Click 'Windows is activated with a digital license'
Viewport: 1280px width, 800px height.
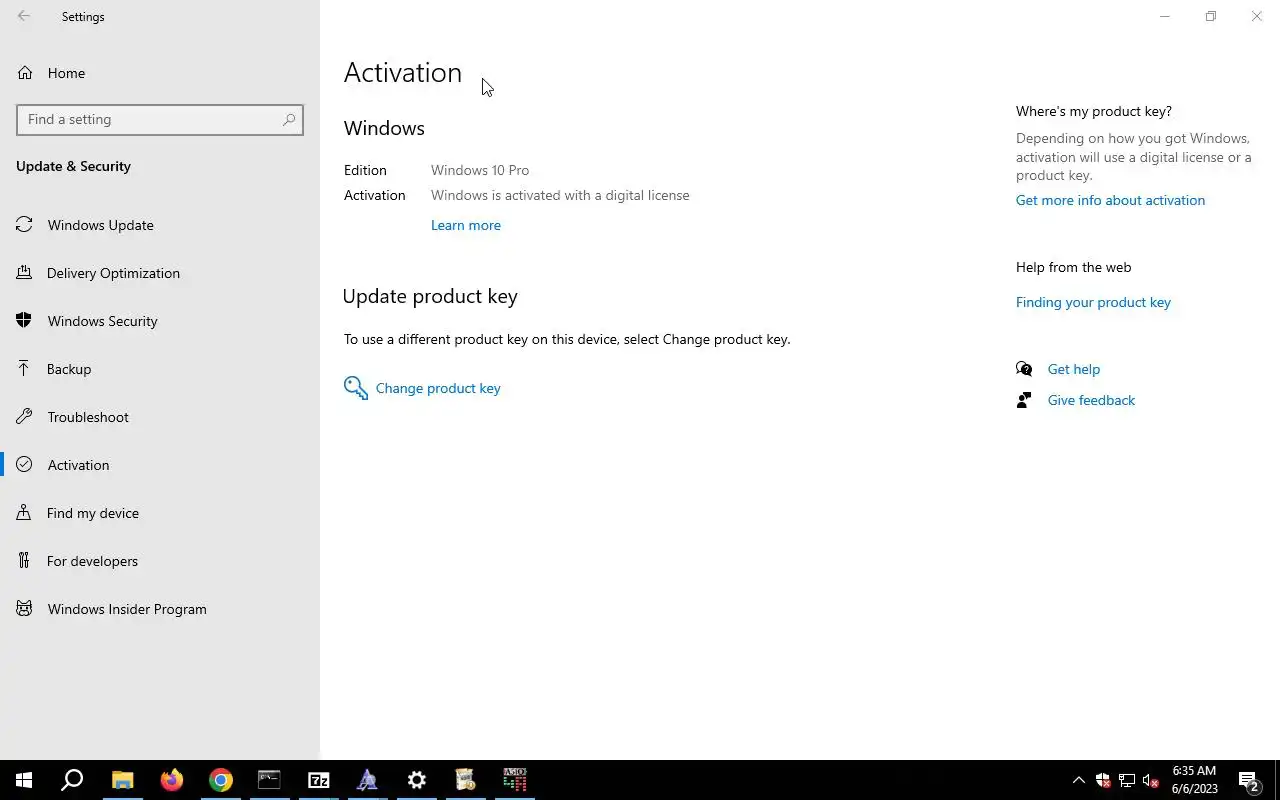coord(560,195)
